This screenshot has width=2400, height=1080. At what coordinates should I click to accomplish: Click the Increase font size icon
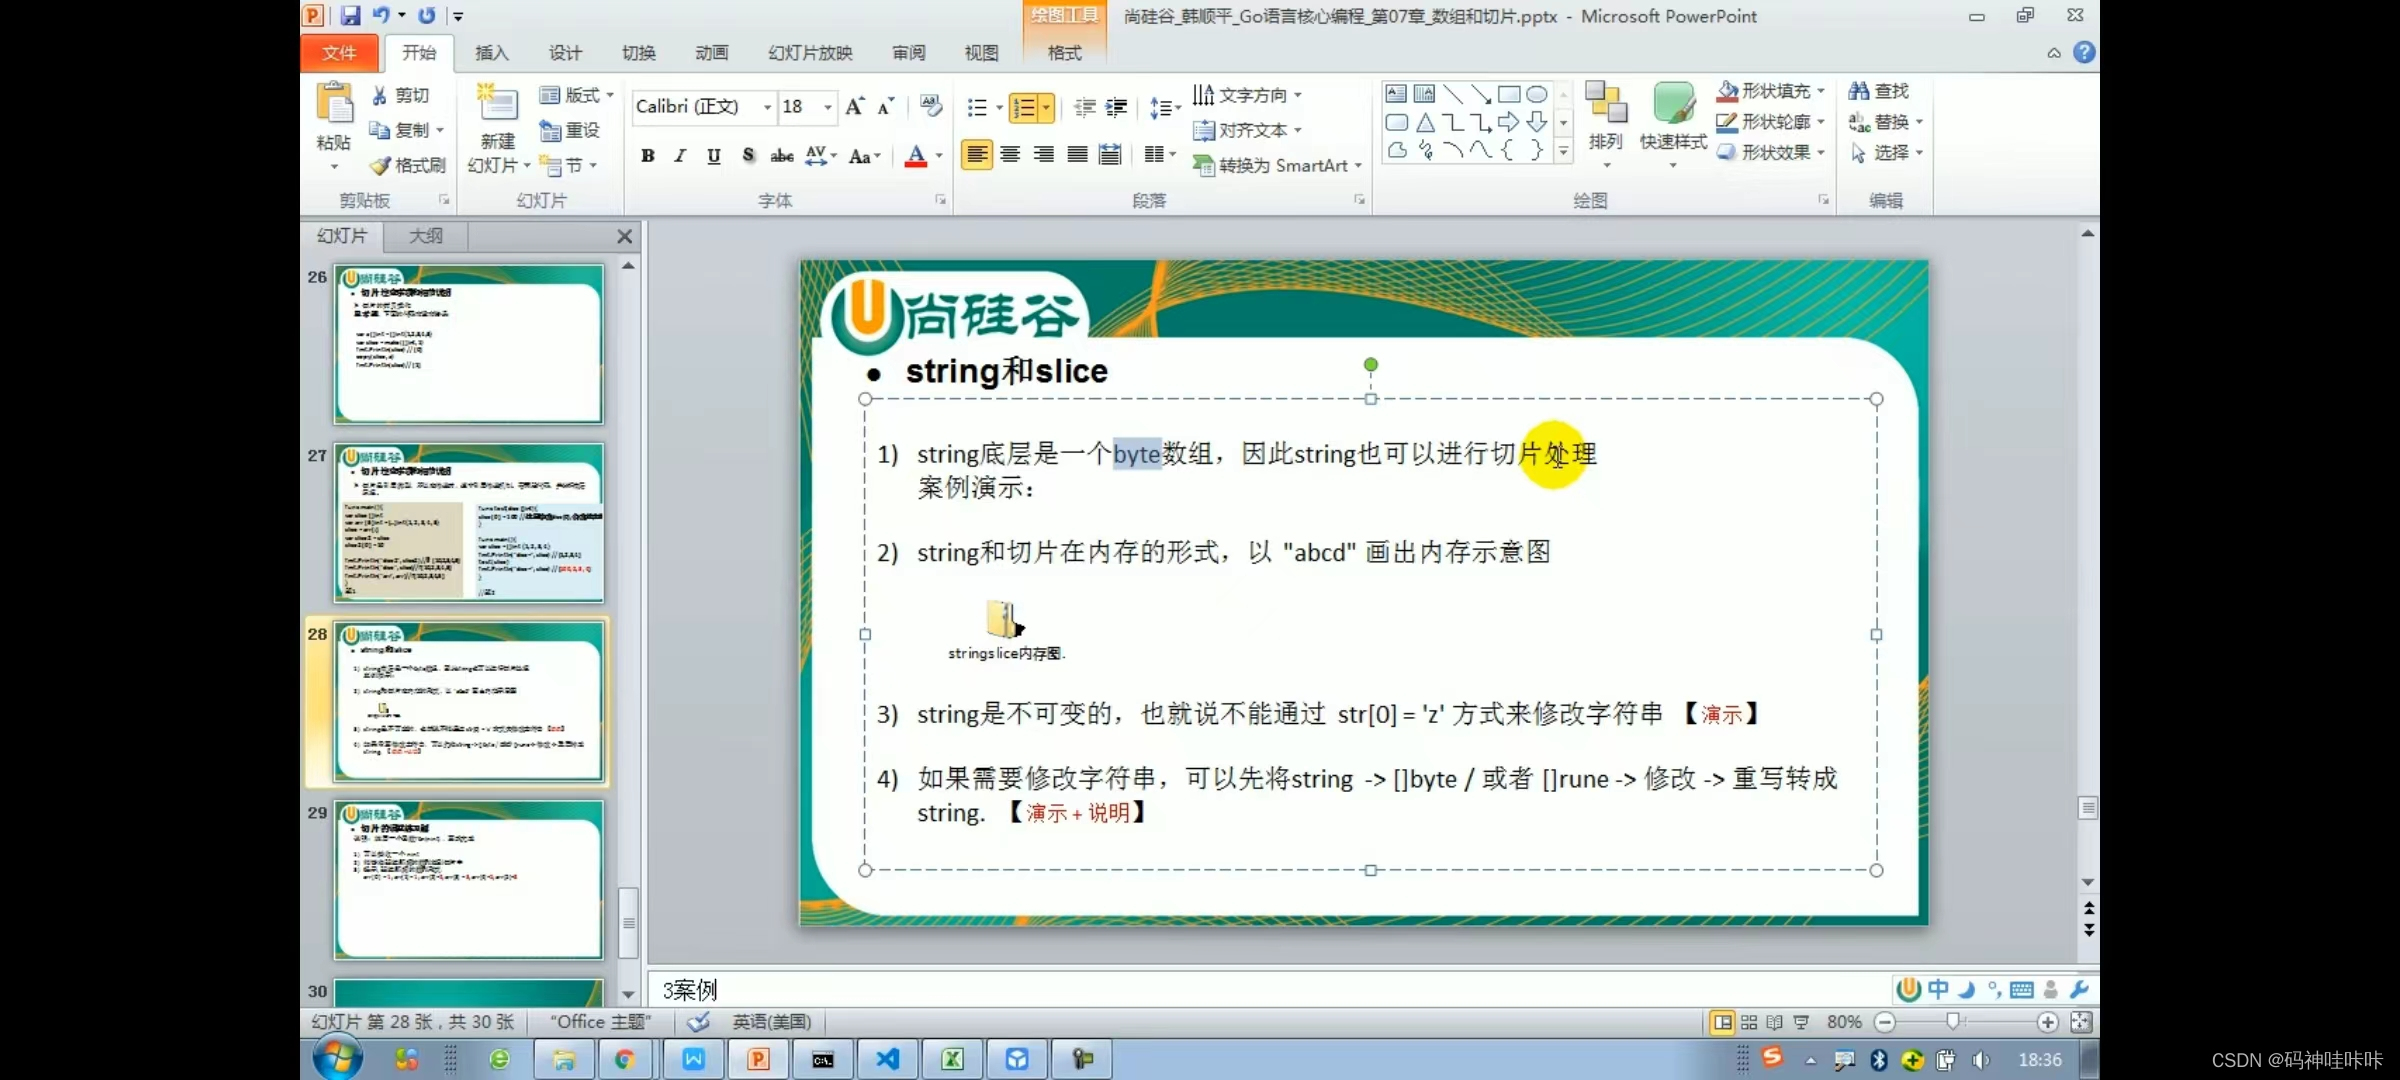pos(854,106)
